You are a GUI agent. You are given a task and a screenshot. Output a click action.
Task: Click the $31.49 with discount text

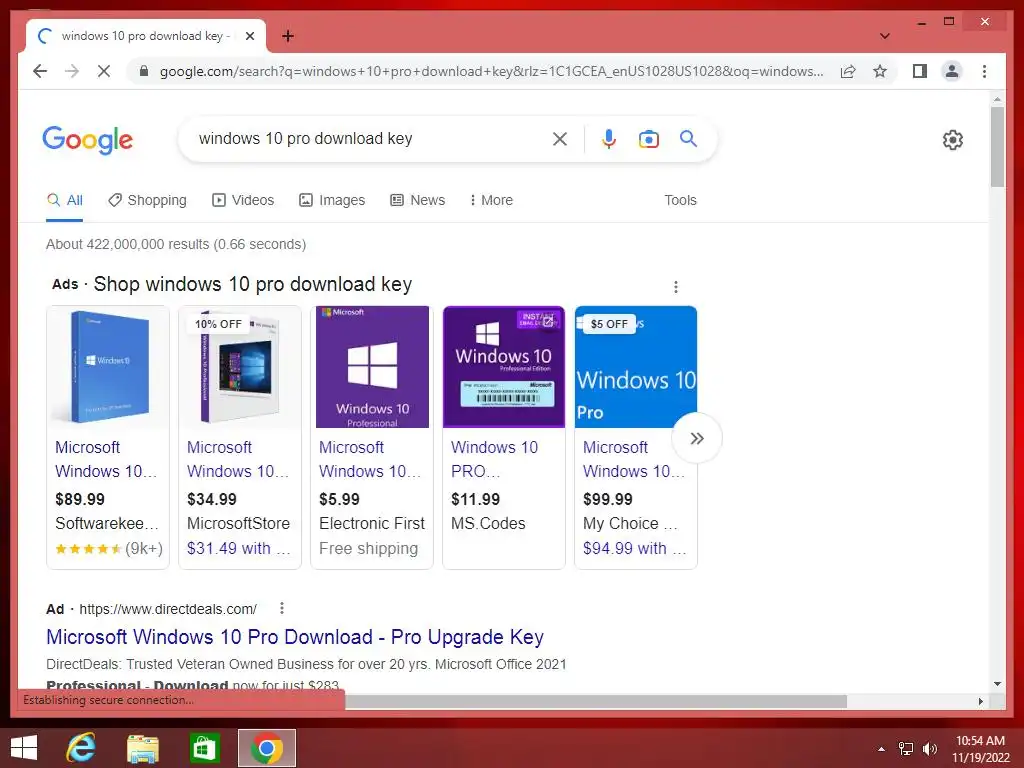(x=238, y=549)
